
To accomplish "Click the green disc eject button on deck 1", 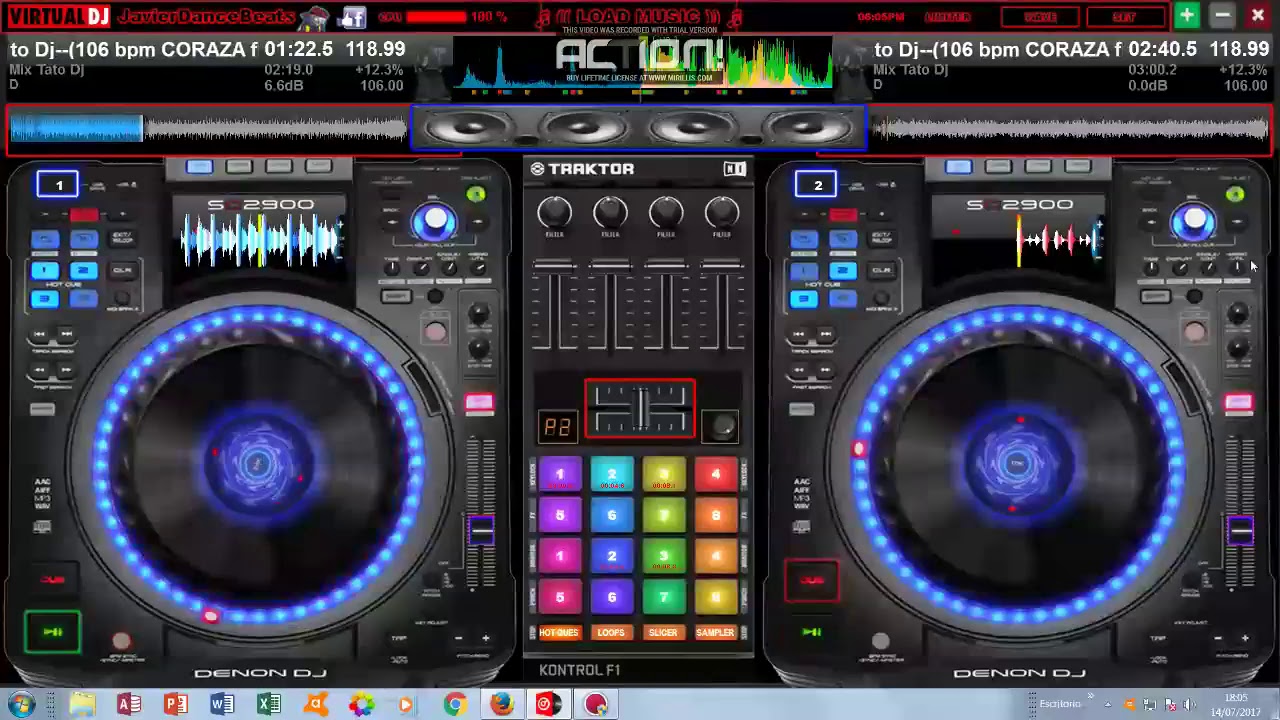I will coord(475,195).
